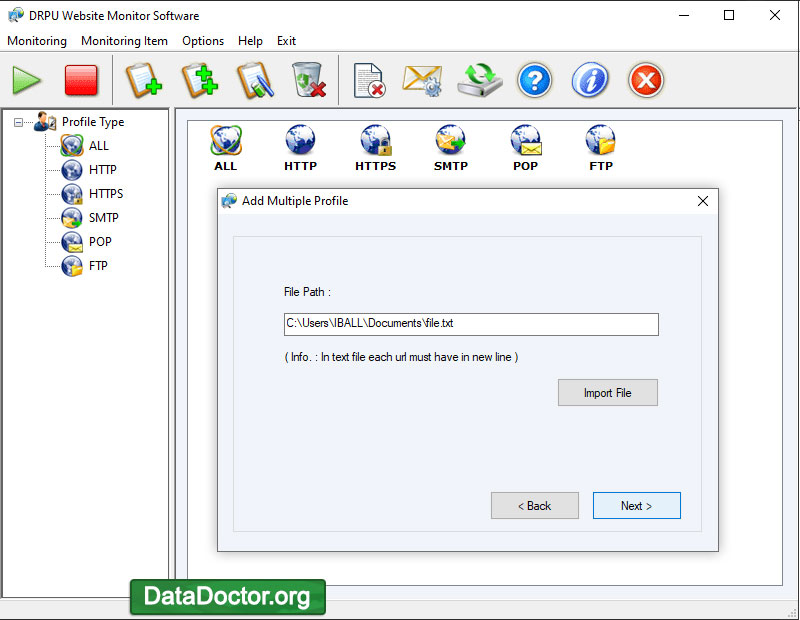Start monitoring with the green play icon

[26, 82]
